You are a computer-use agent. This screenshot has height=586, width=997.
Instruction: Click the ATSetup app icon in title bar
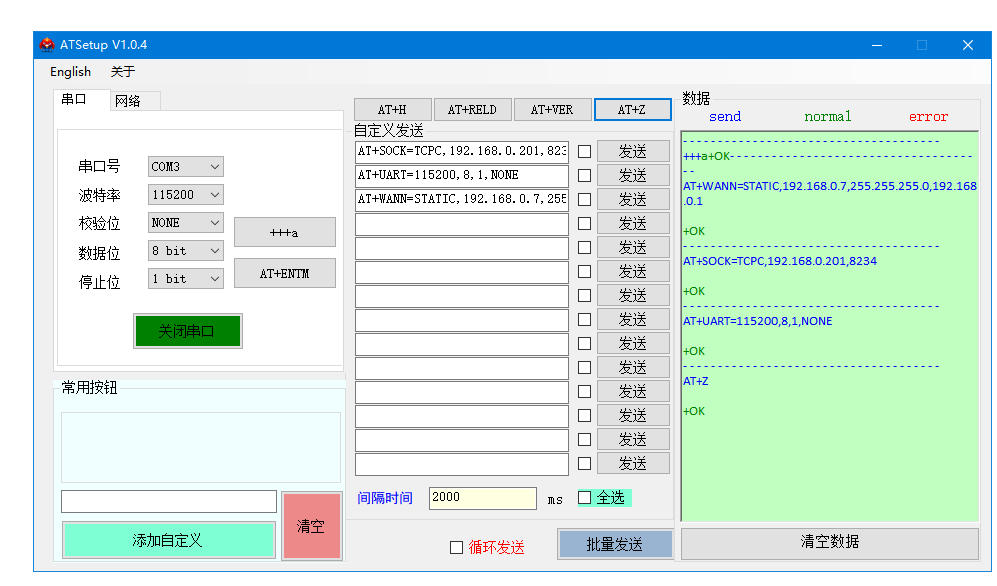[x=47, y=45]
